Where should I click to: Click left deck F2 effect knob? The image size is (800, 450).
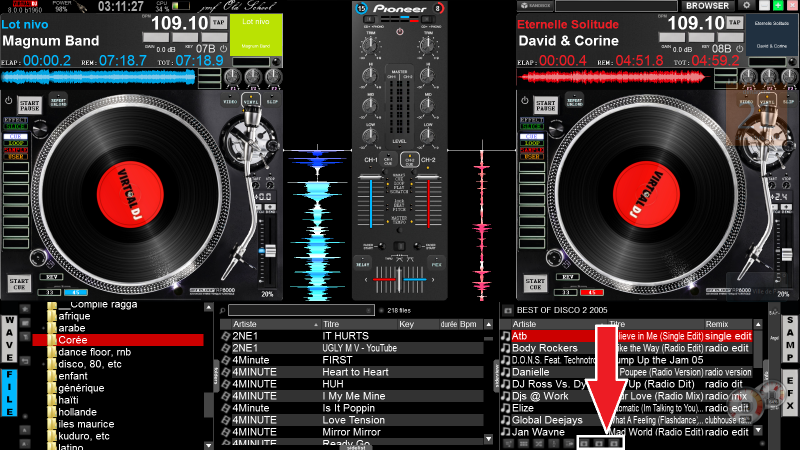253,77
